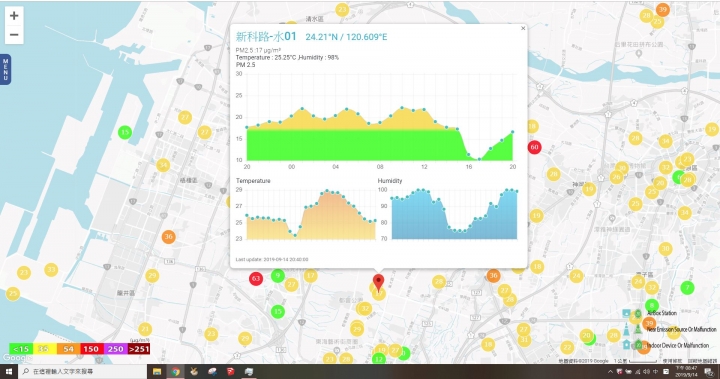Click the coordinates 24.21°N / 120.609°E

346,37
